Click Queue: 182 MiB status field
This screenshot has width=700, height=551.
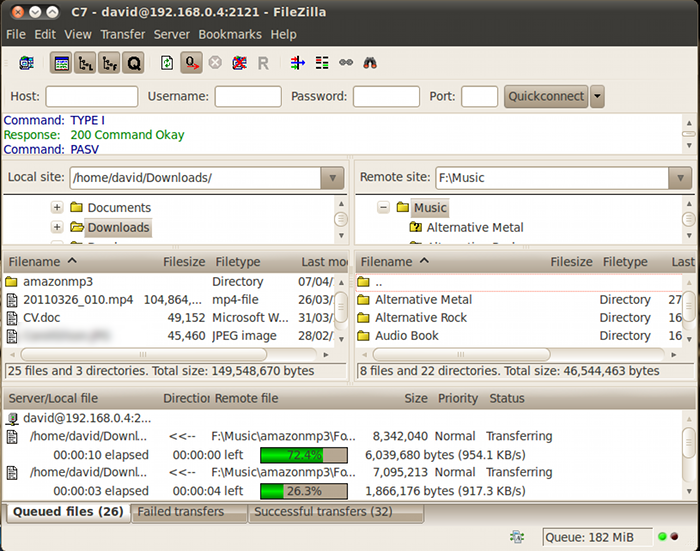tap(597, 537)
